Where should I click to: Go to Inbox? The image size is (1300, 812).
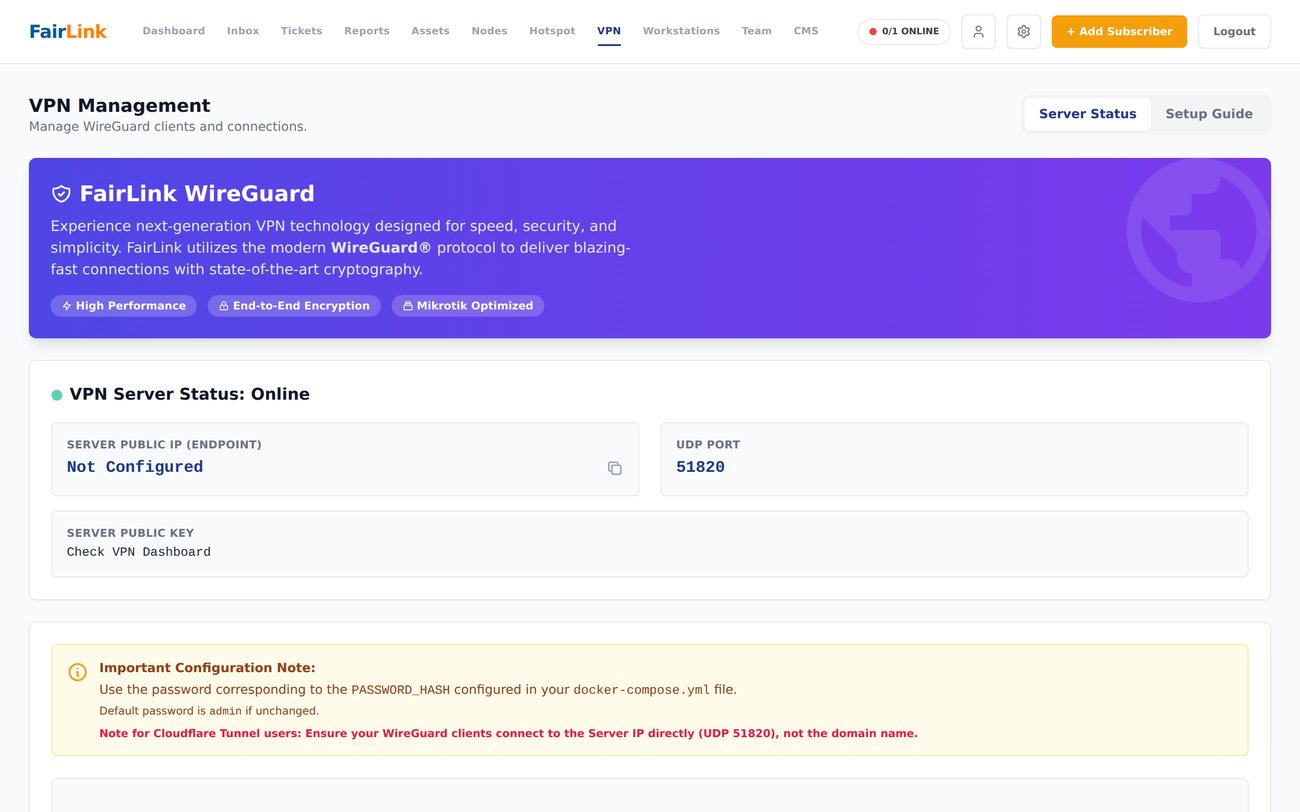click(x=243, y=31)
